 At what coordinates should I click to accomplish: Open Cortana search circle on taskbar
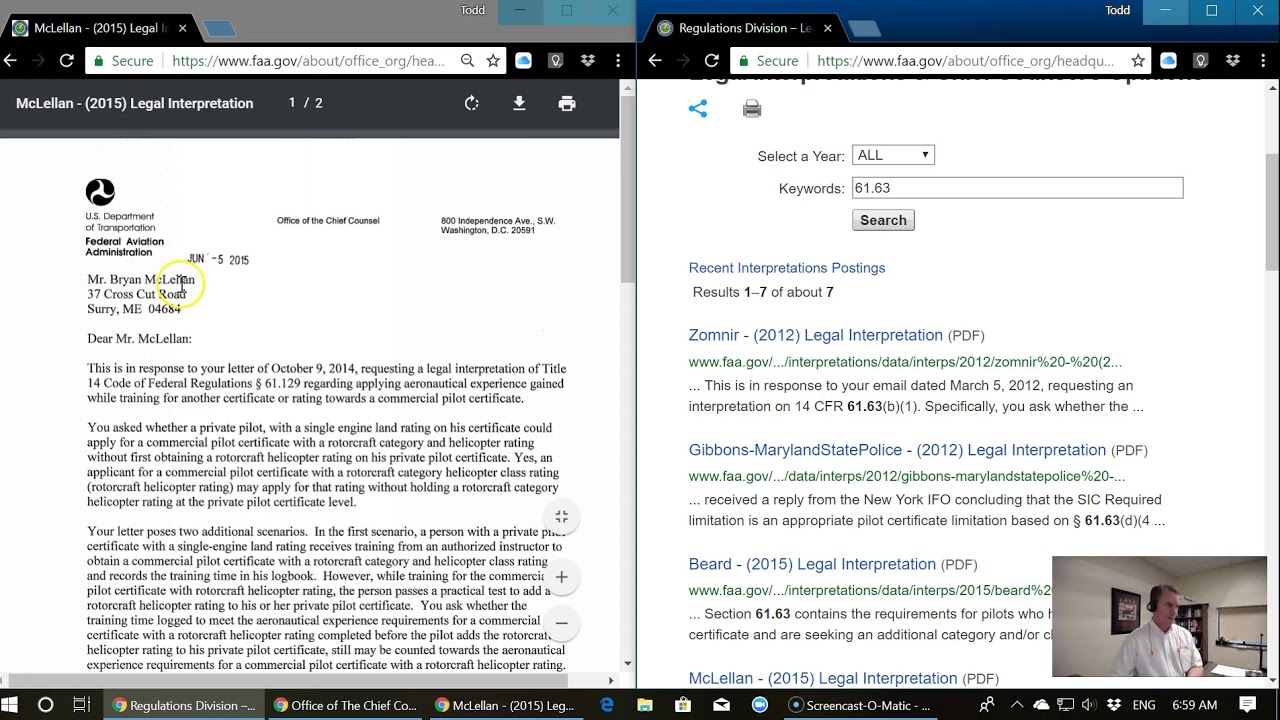(45, 705)
